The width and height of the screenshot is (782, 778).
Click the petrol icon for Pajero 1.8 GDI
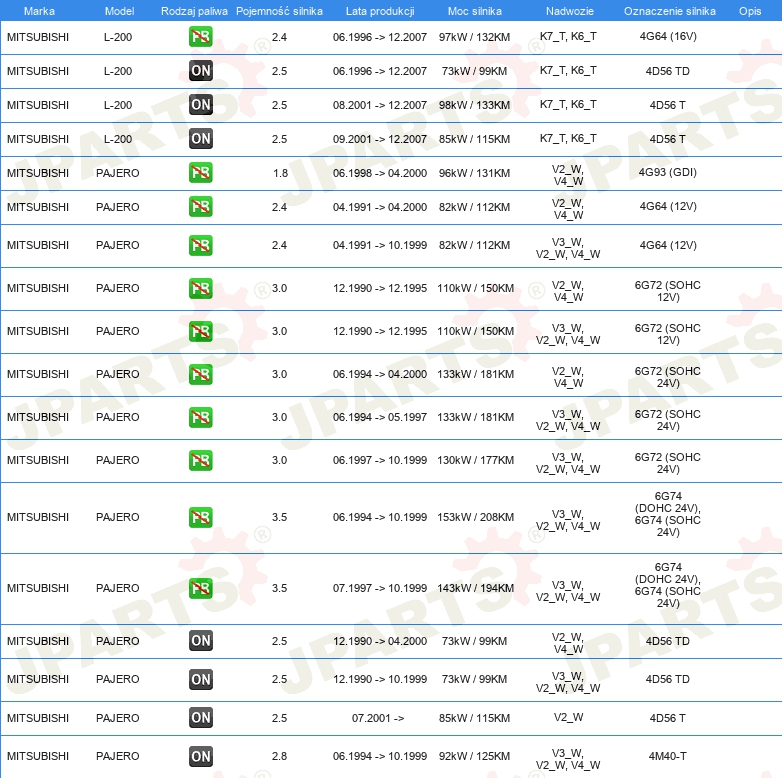point(201,173)
